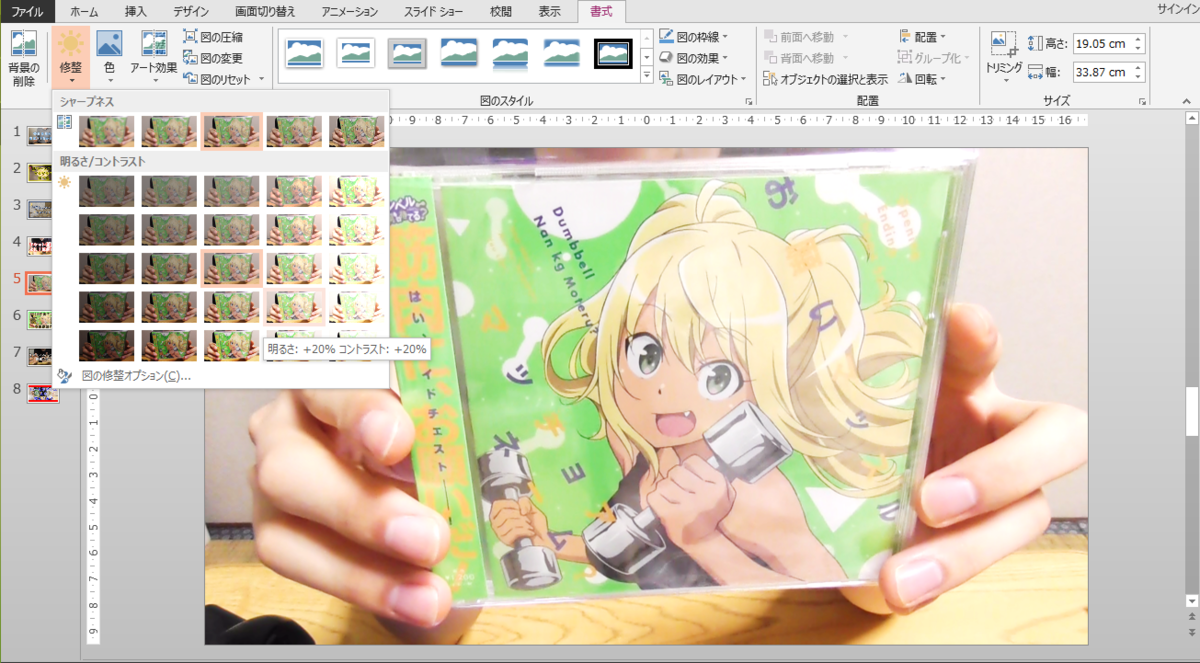This screenshot has width=1200, height=663.
Task: Select the last sharpness preset thumbnail
Action: coord(356,131)
